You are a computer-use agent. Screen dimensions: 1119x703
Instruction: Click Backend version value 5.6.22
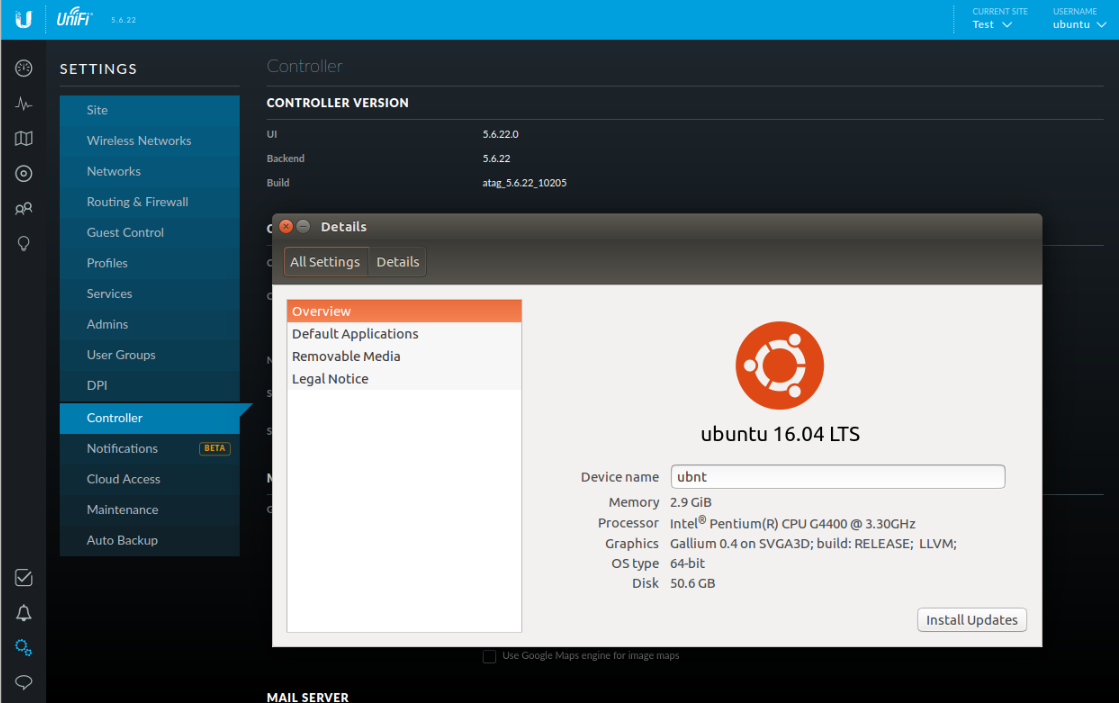(496, 158)
